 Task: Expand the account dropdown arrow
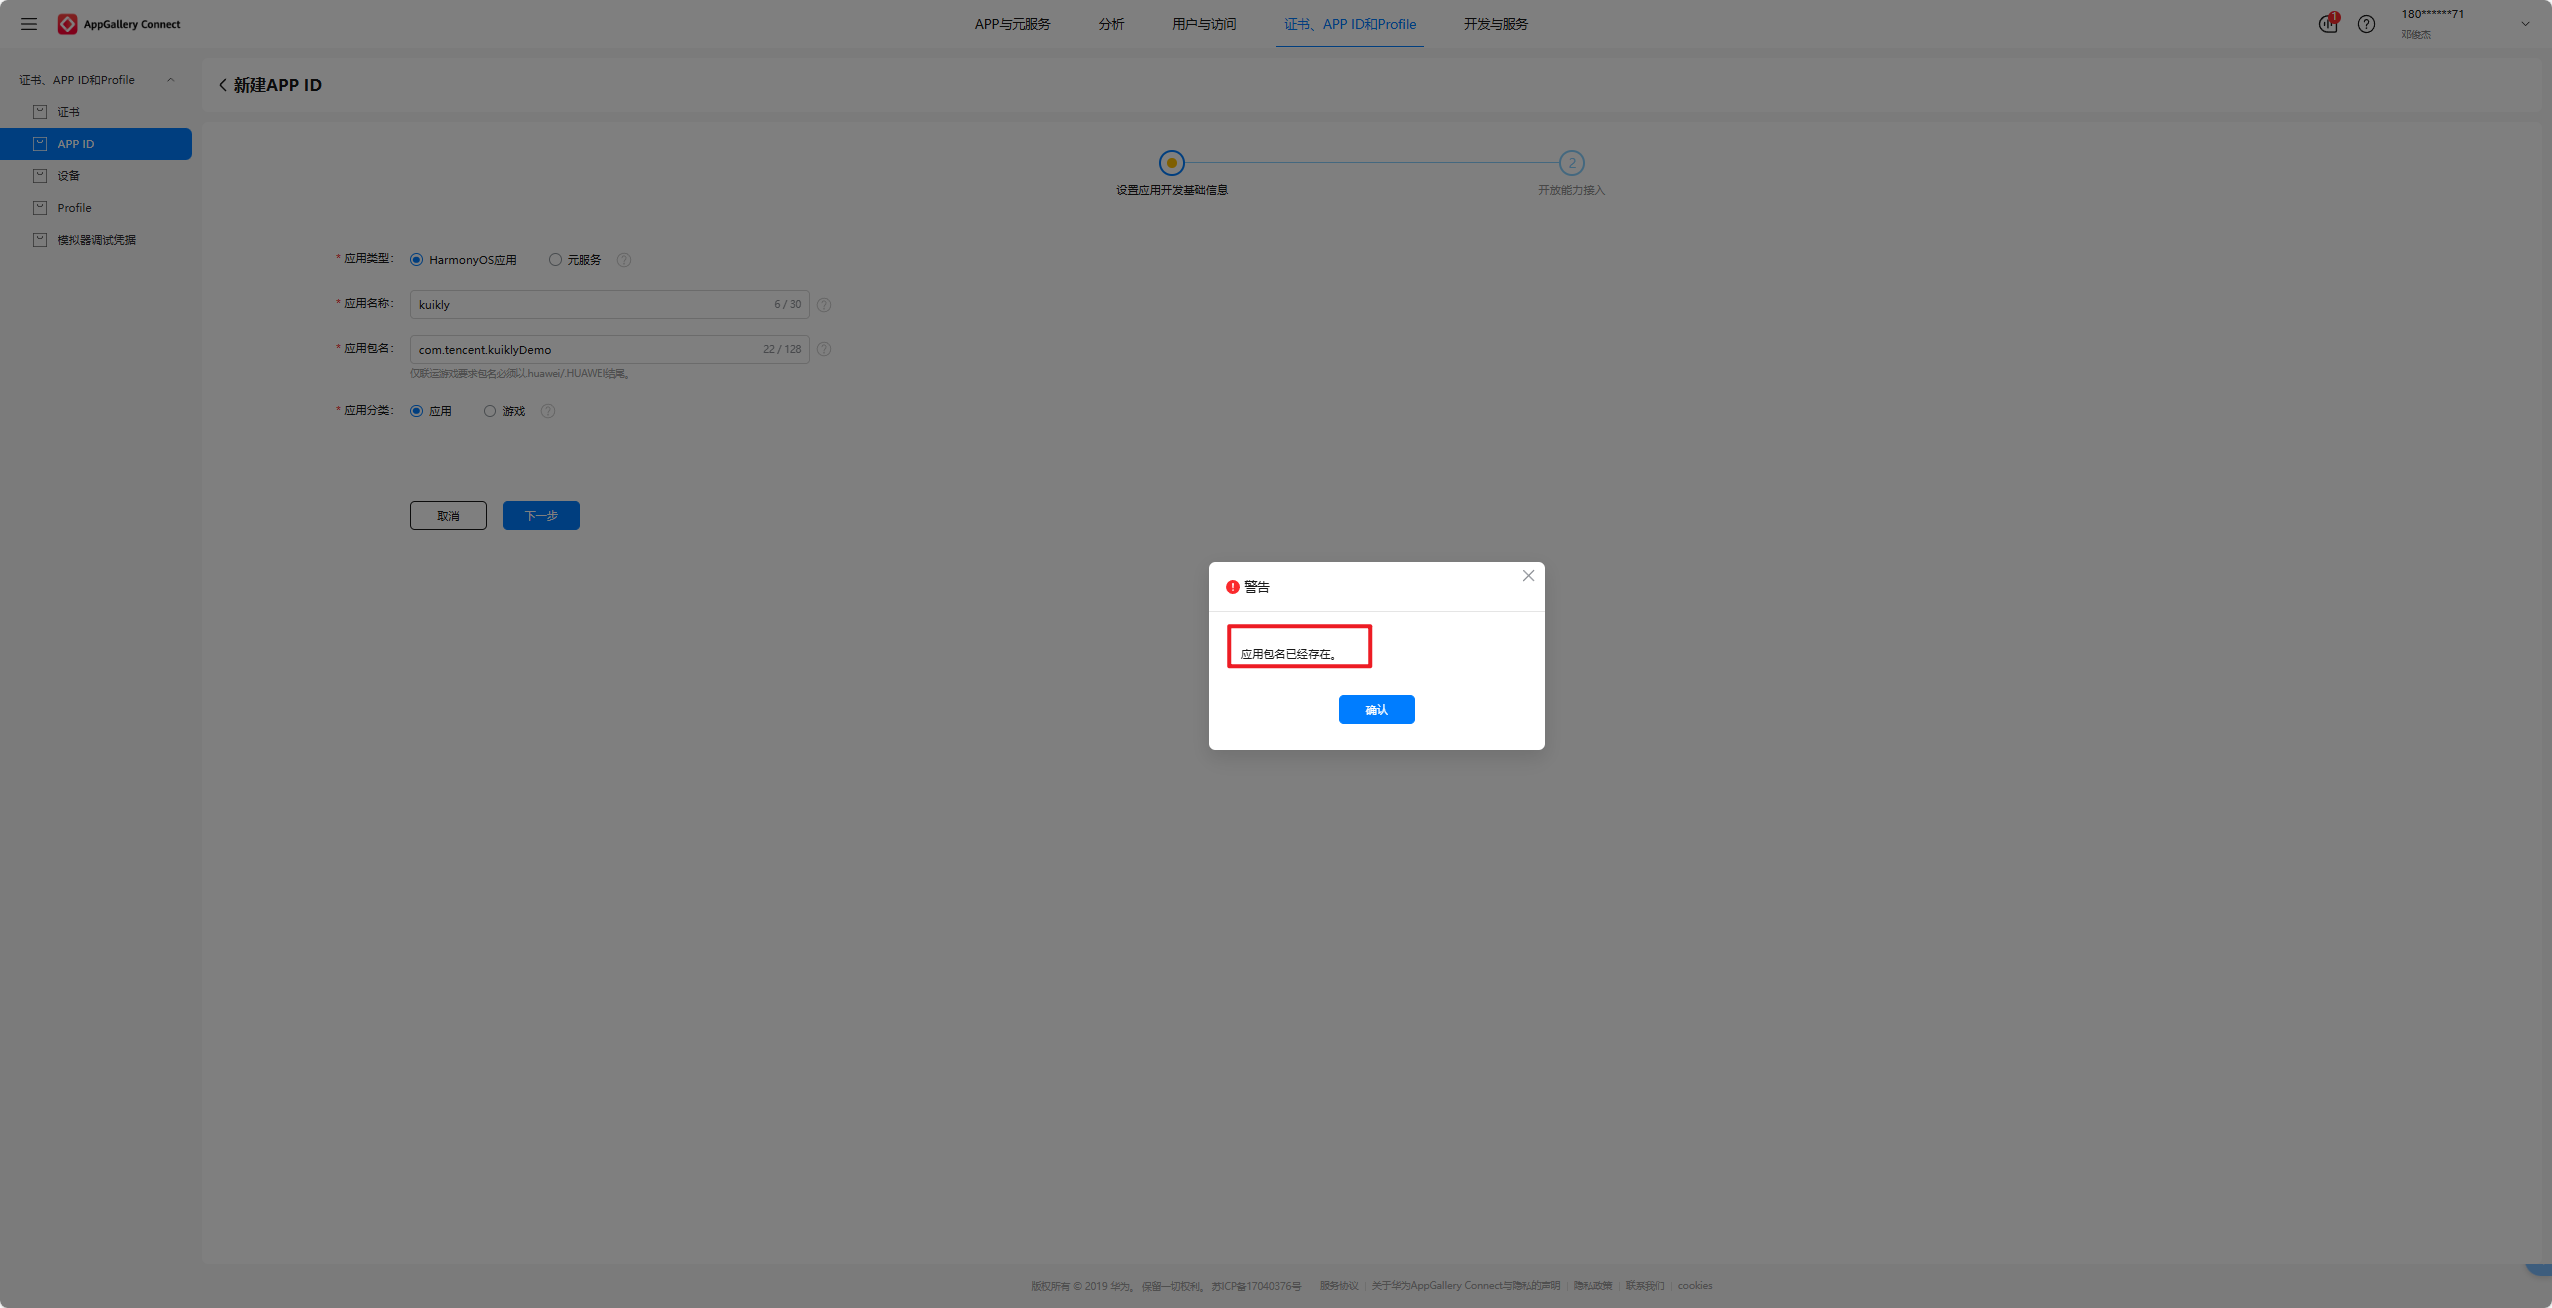pyautogui.click(x=2525, y=24)
